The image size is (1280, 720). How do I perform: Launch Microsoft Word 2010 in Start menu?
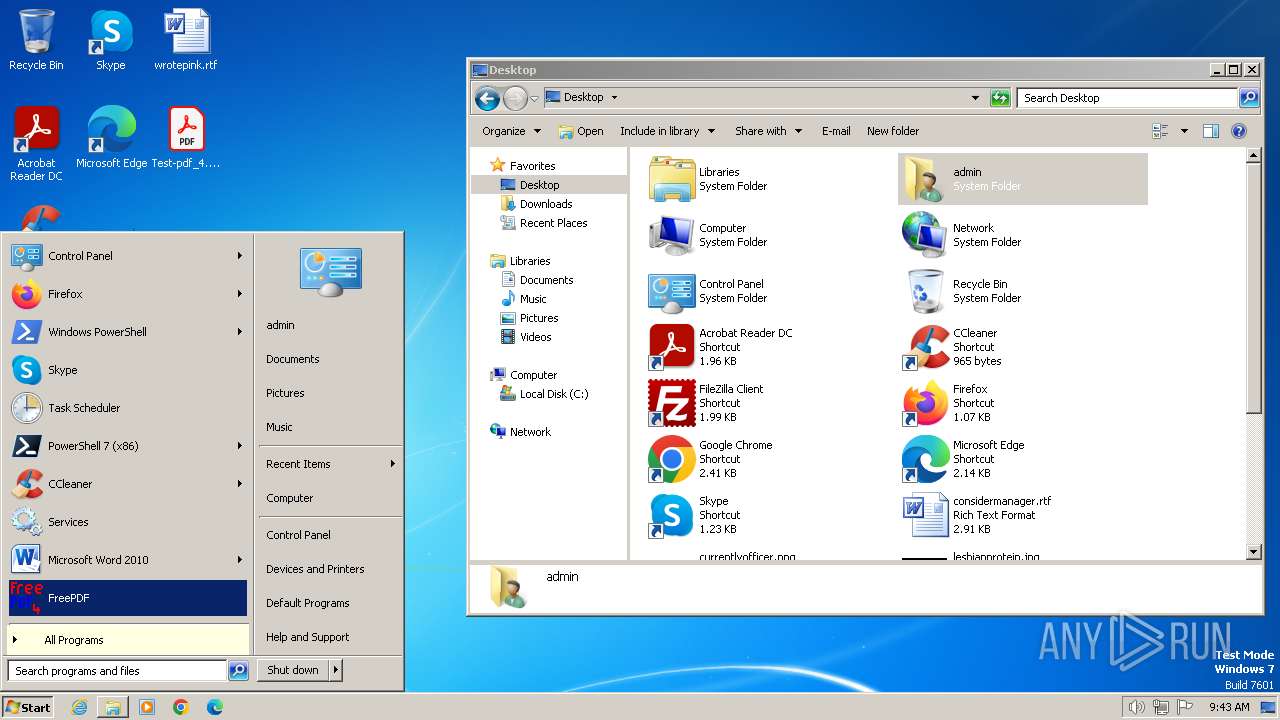pos(127,560)
